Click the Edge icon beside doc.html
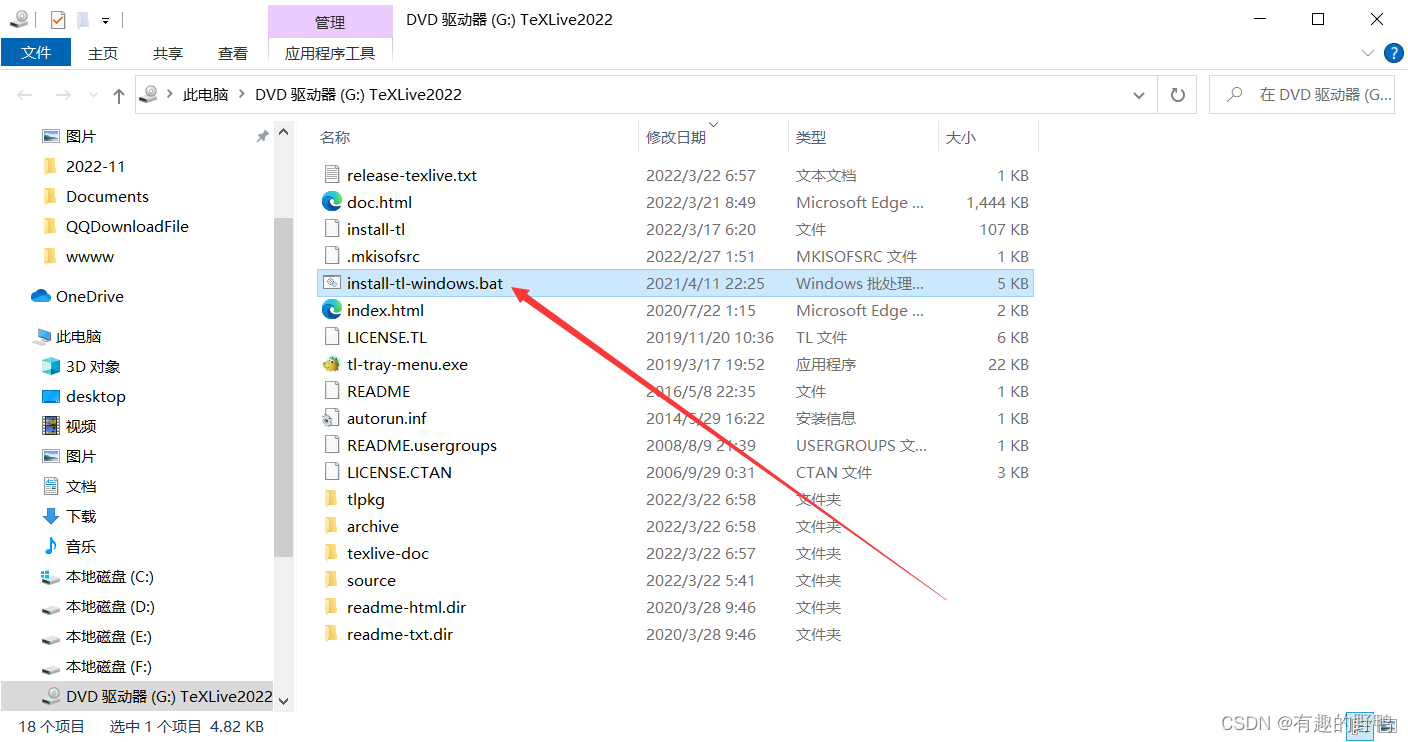 pyautogui.click(x=332, y=202)
